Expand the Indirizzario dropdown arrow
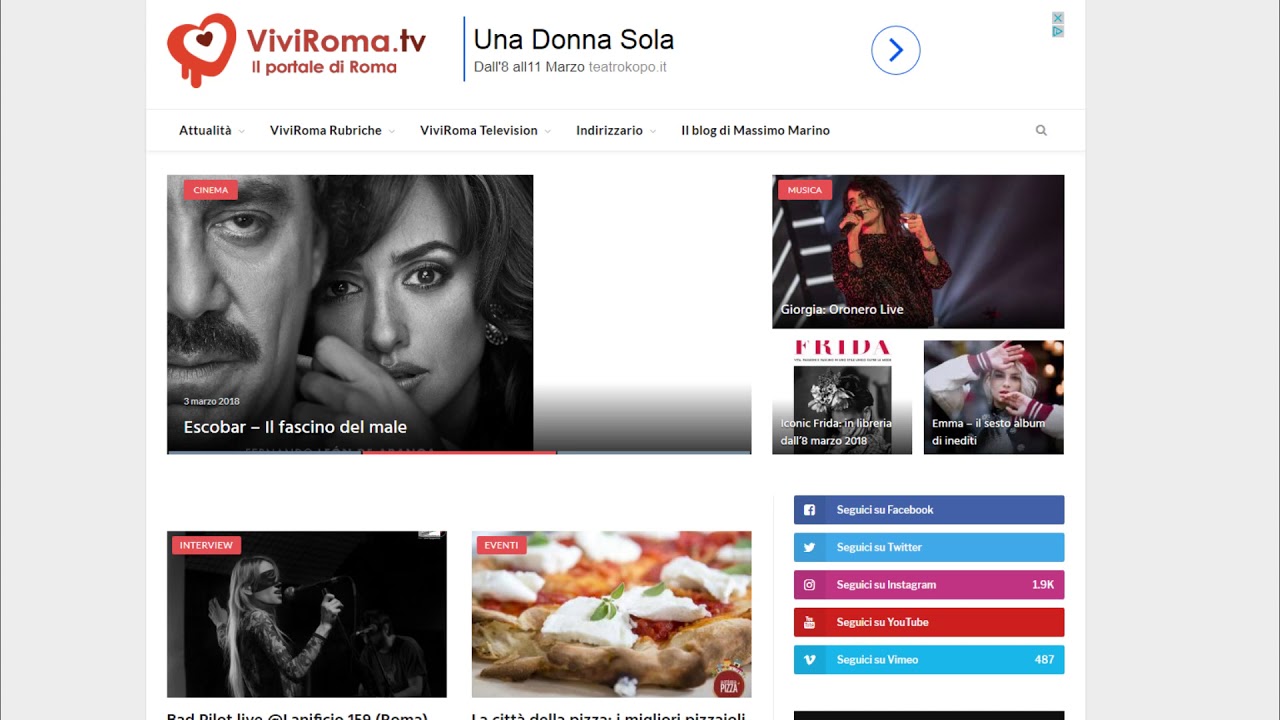 [653, 131]
